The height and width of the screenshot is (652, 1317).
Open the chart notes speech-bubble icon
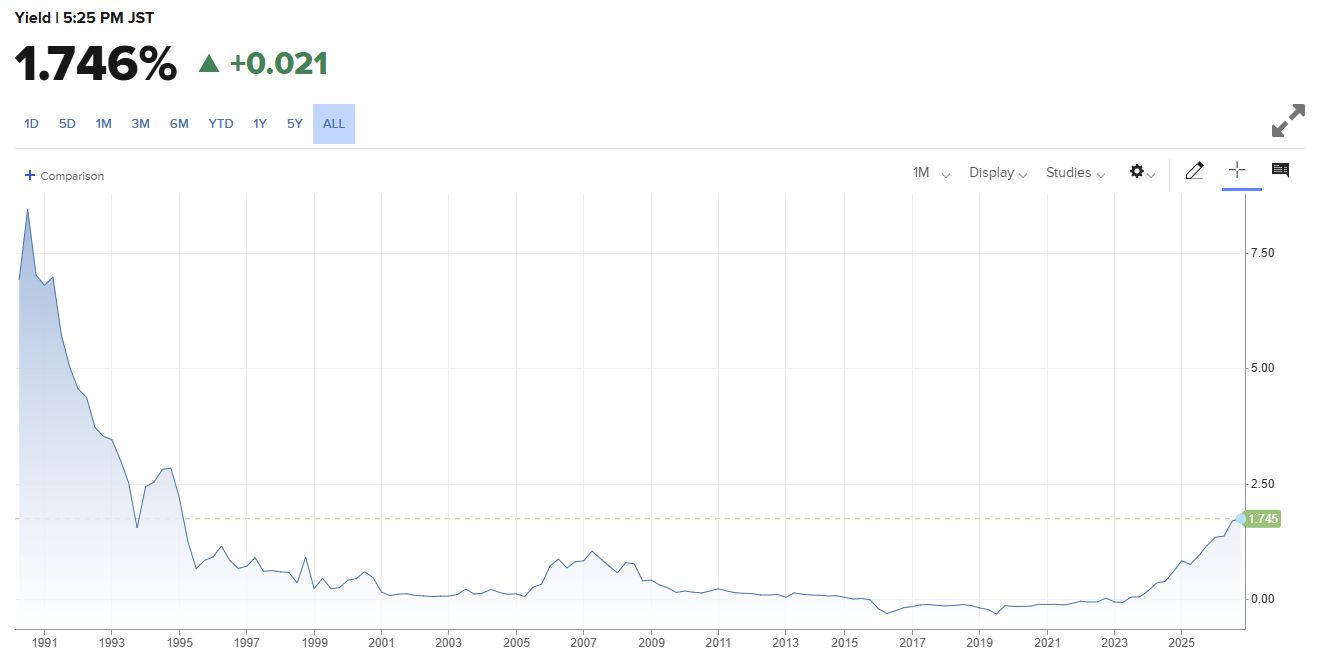tap(1280, 170)
